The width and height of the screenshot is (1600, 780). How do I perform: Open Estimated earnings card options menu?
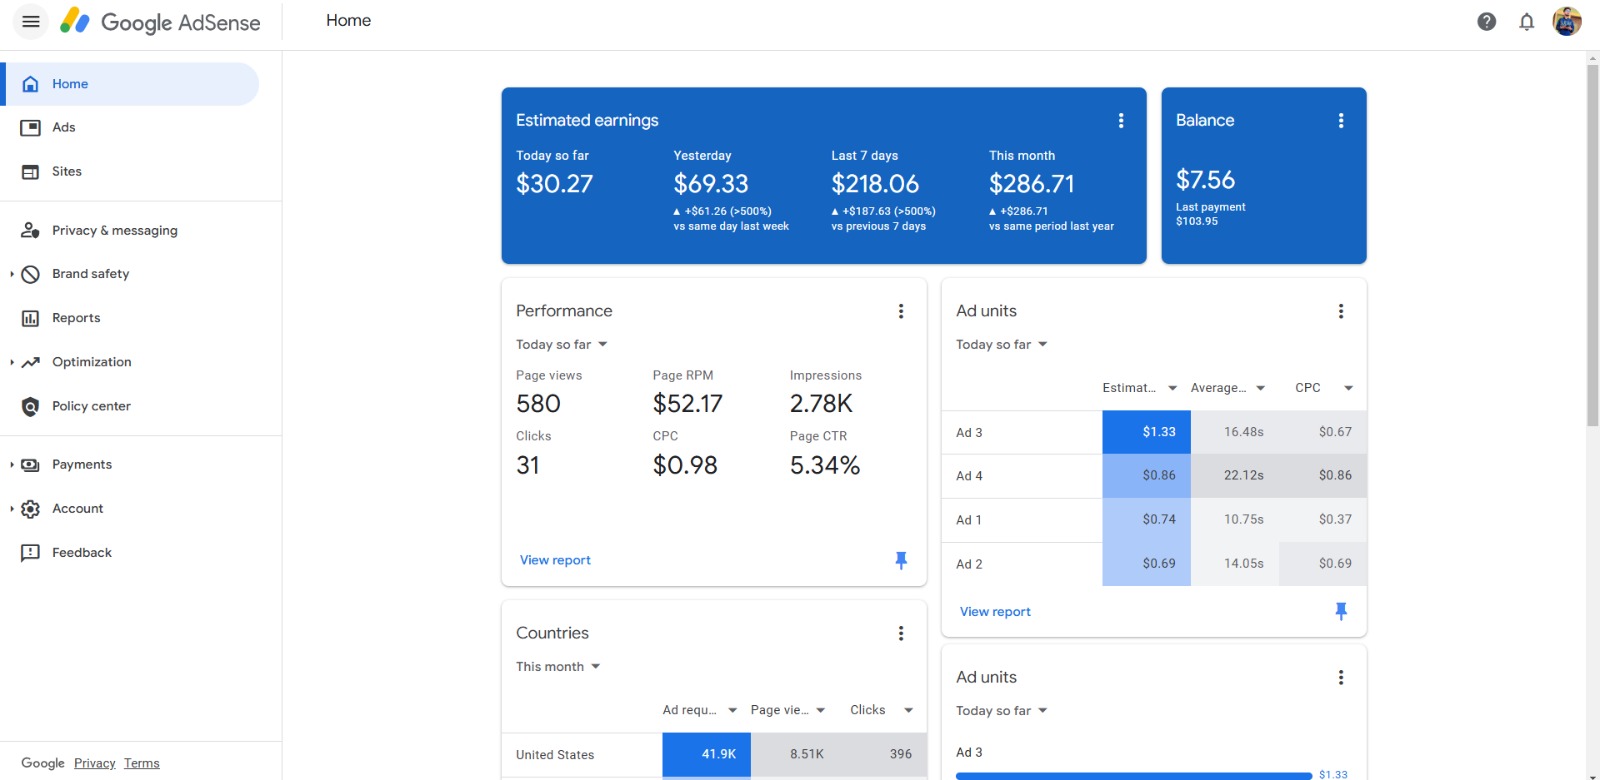point(1121,121)
